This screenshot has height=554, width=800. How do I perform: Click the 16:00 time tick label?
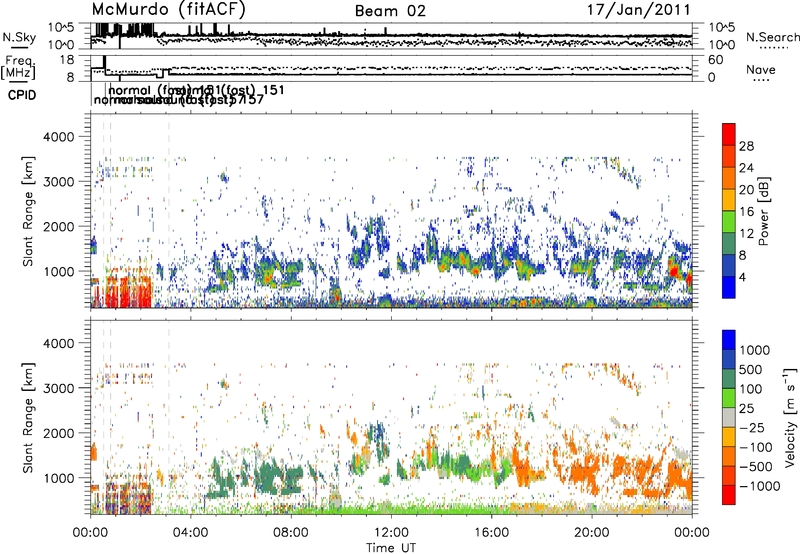pyautogui.click(x=491, y=533)
